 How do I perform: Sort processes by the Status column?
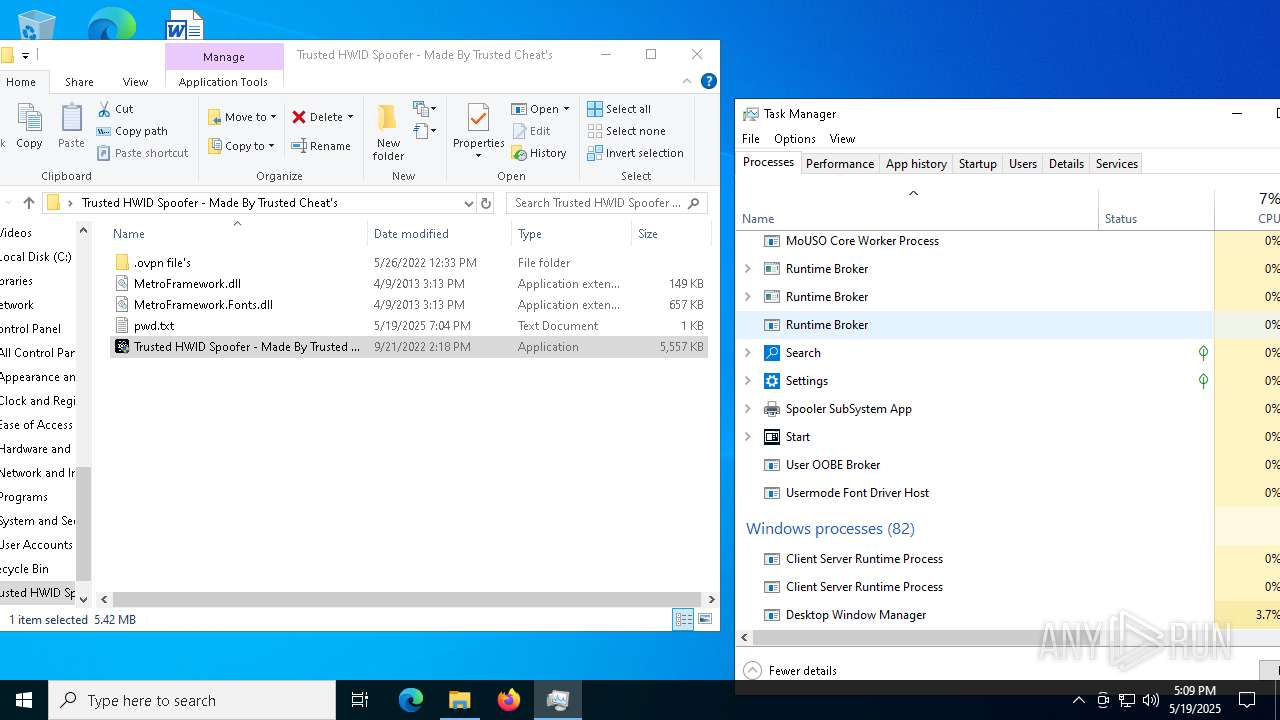(1120, 219)
